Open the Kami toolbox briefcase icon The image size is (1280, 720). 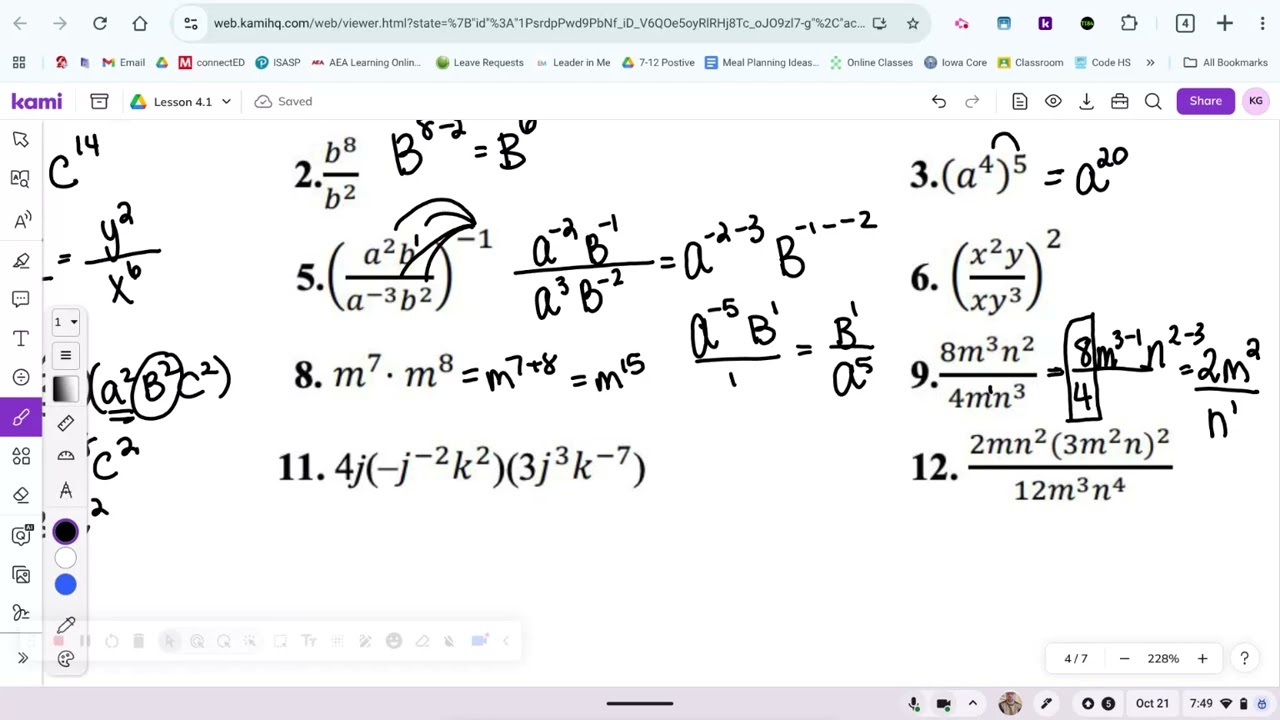coord(1120,101)
